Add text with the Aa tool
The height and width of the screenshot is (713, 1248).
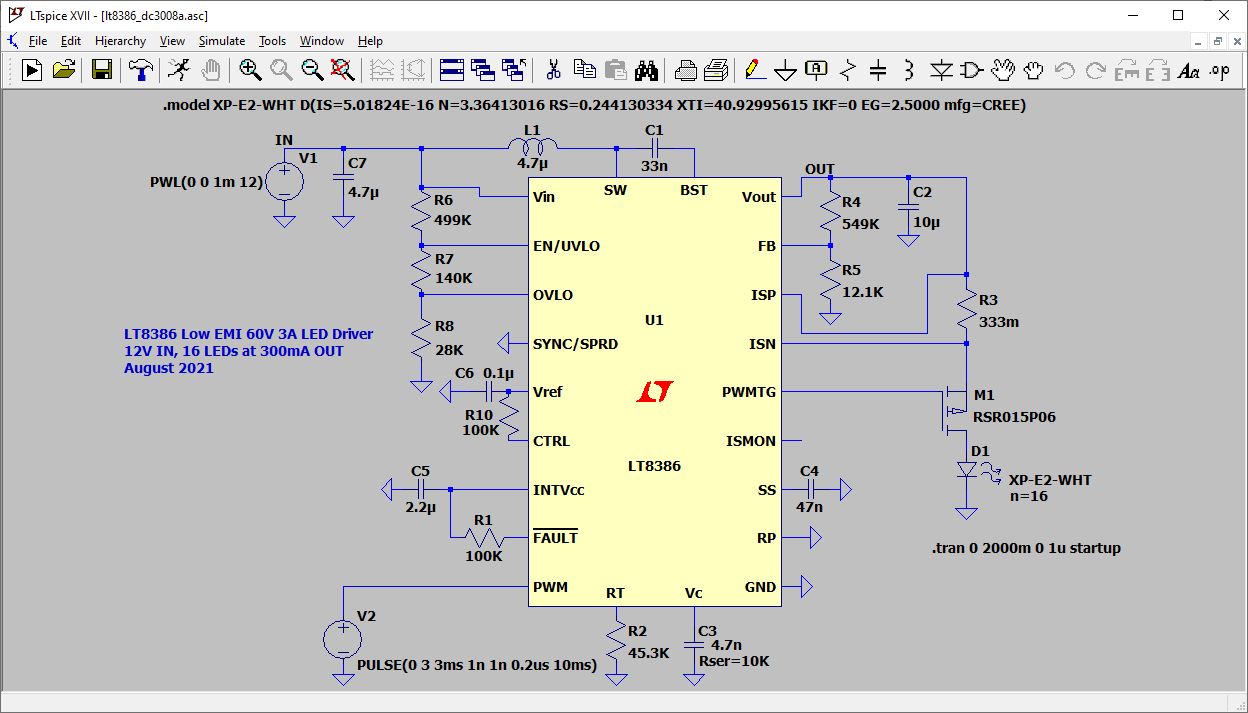[1189, 69]
